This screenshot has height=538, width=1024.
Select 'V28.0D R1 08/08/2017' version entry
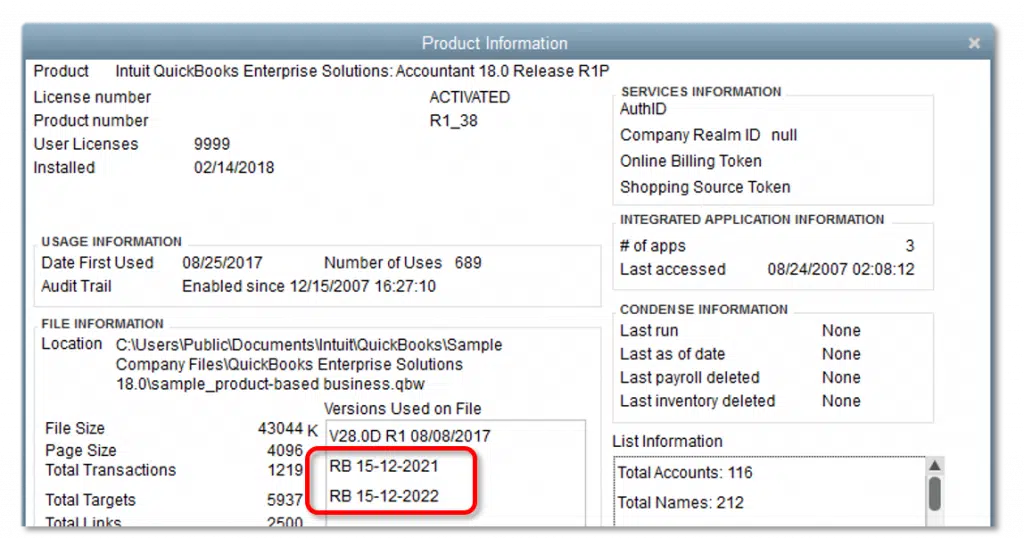409,436
